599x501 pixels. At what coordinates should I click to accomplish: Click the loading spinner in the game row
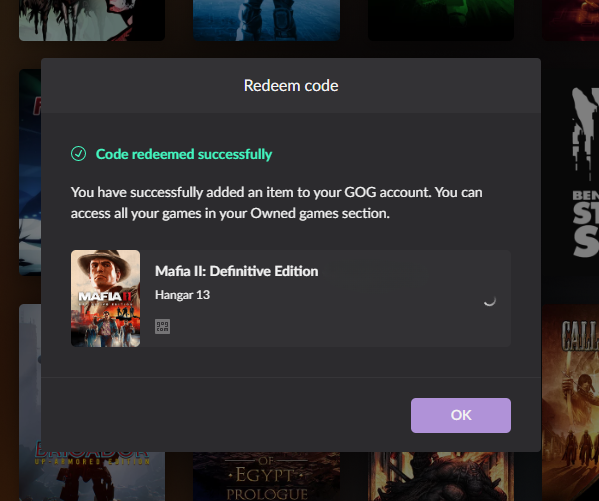489,300
